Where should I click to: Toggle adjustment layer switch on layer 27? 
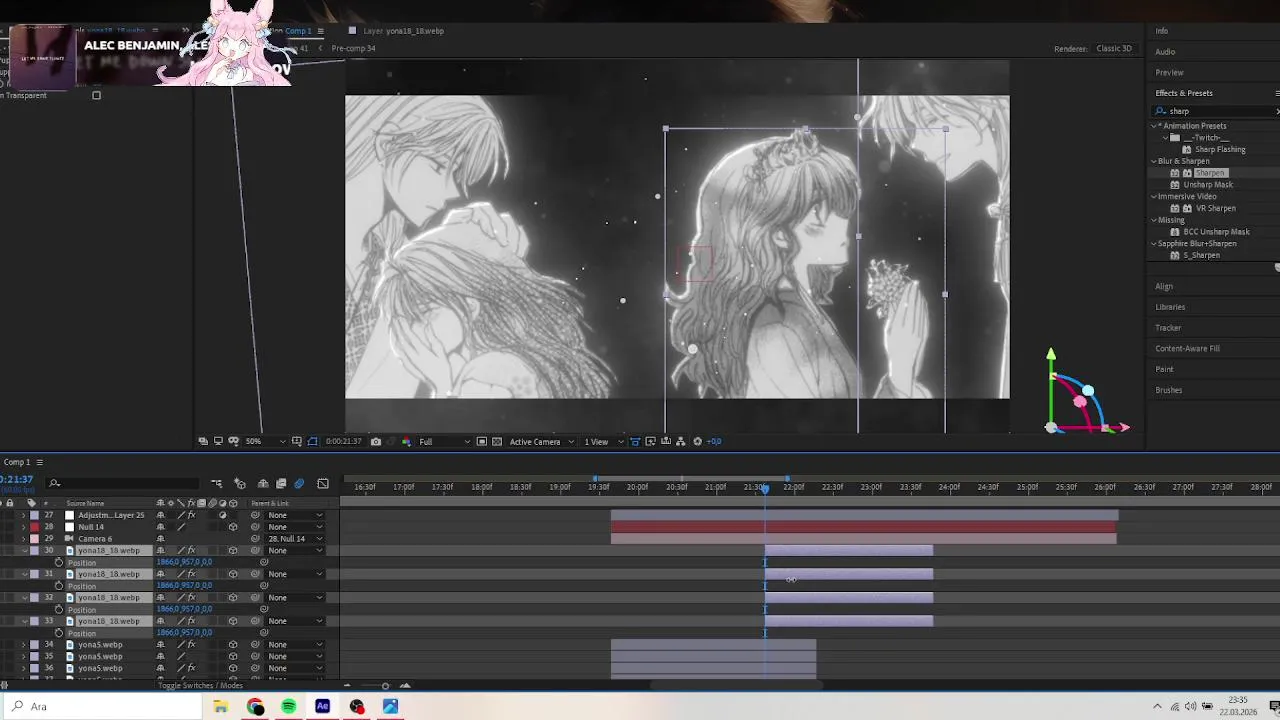(x=222, y=515)
